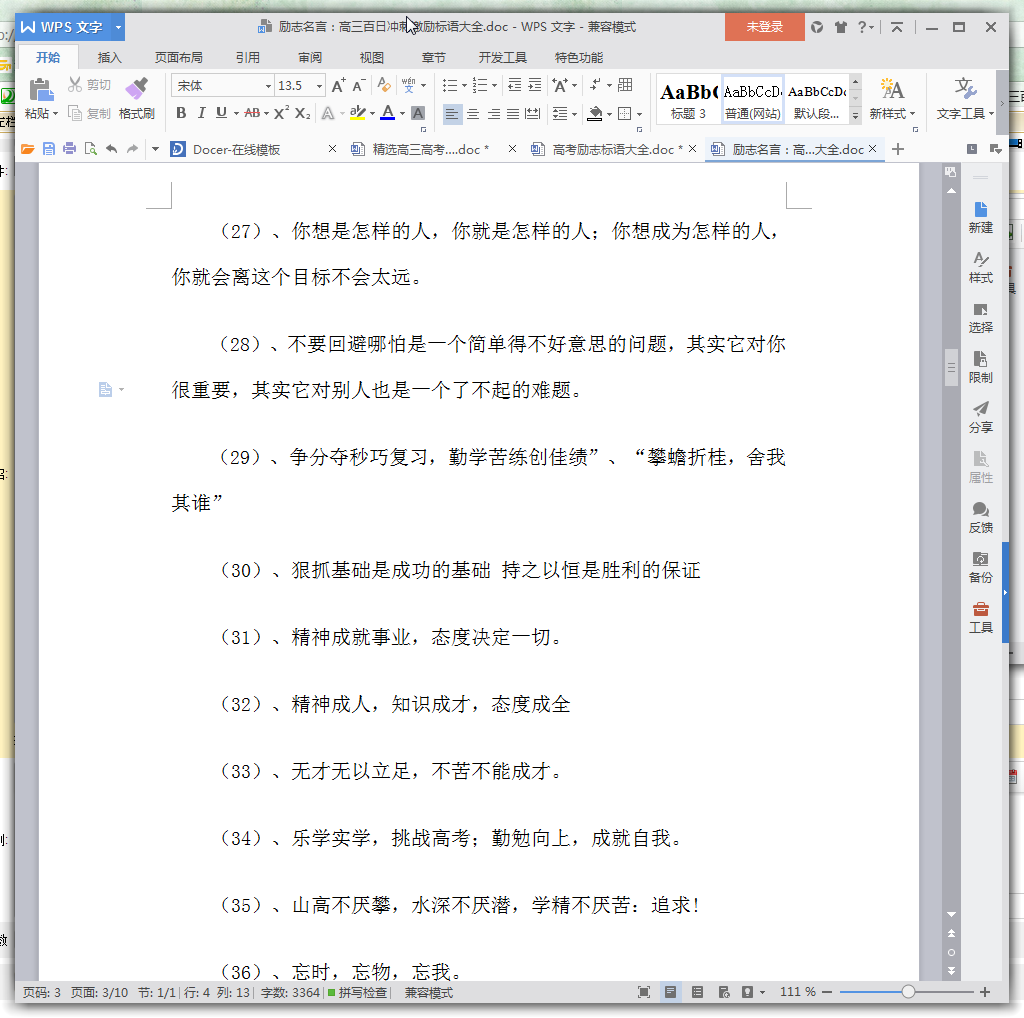Open the font name 宋体 dropdown
Screen dimensions: 1024x1018
268,86
